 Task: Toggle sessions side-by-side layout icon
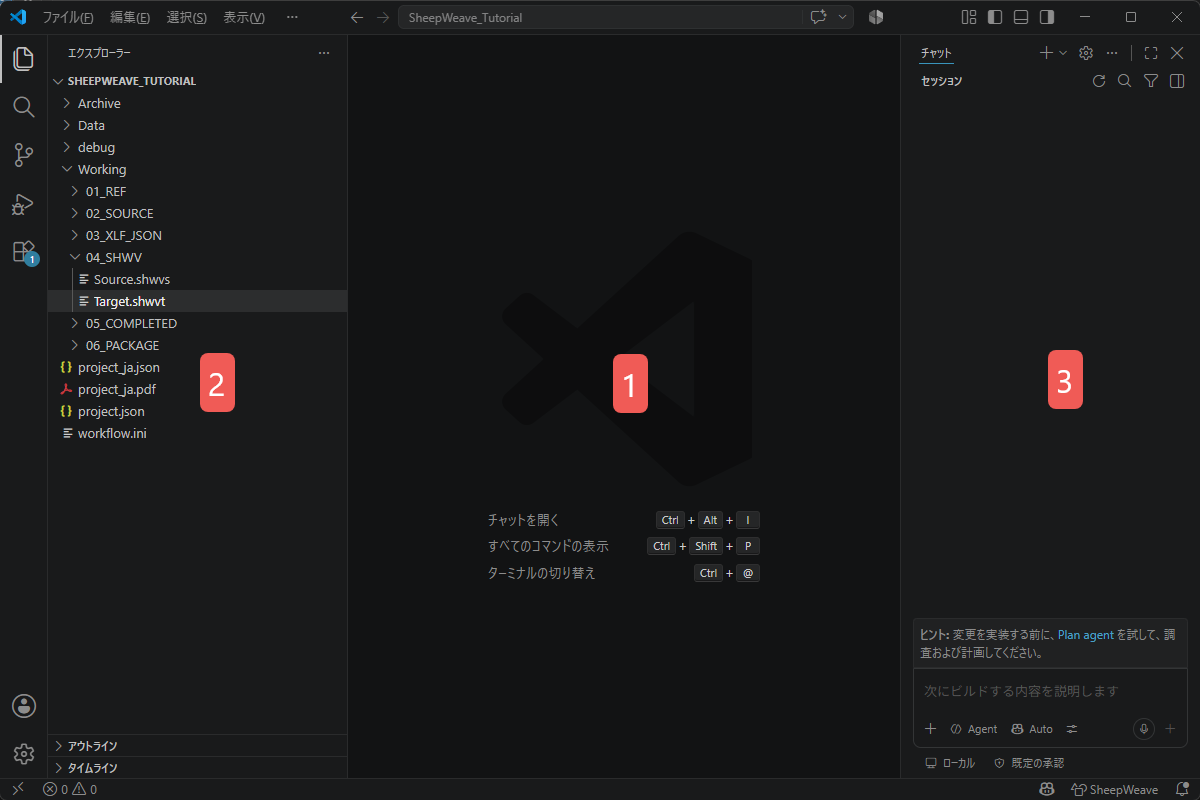pyautogui.click(x=1177, y=81)
